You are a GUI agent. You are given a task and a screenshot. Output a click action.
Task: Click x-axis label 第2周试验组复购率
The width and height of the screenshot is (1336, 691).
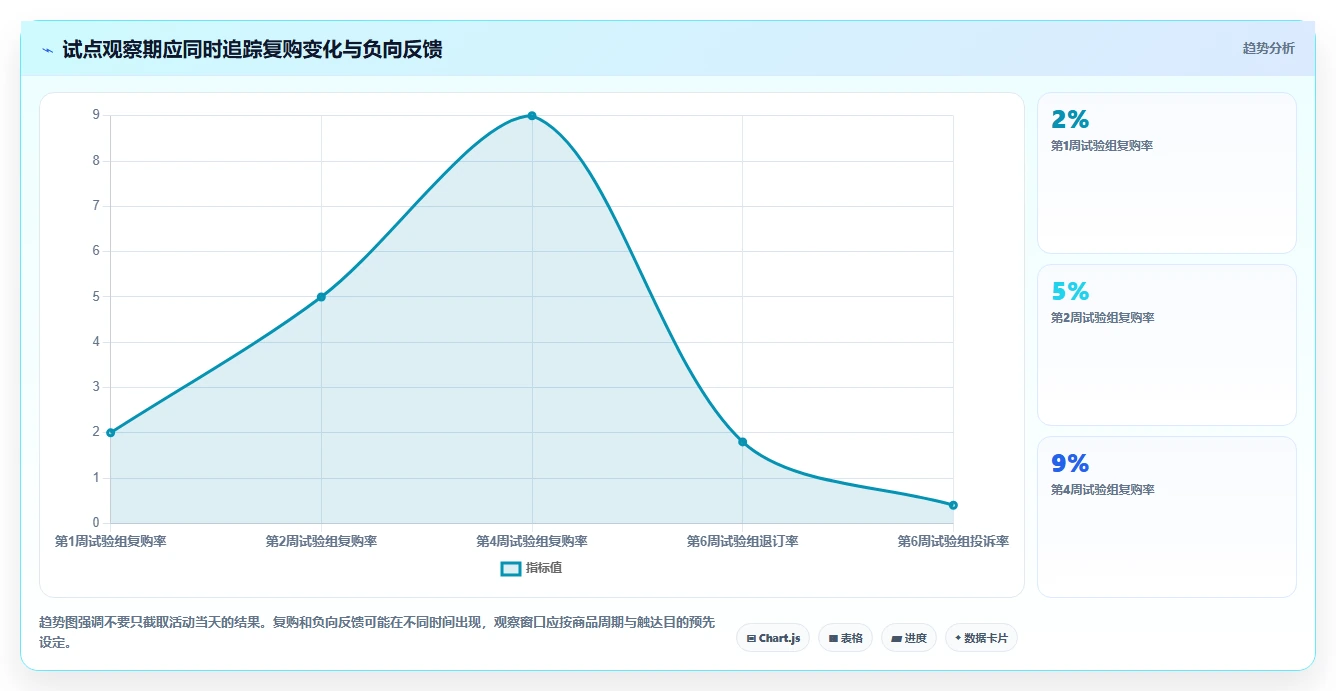pos(321,541)
